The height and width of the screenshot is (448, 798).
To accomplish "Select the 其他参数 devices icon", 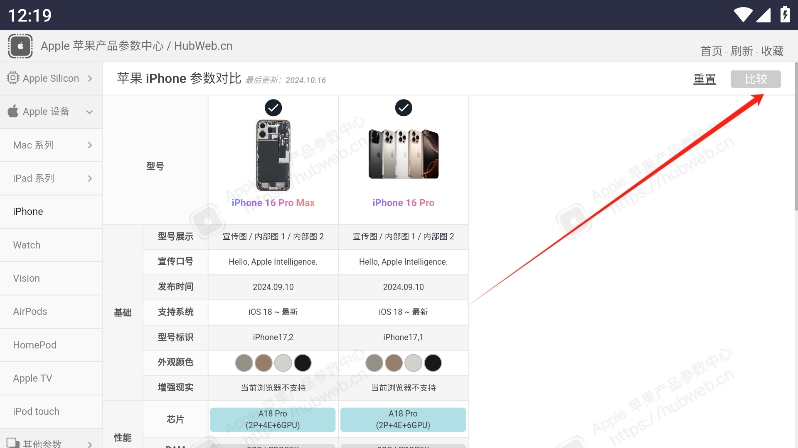I will click(13, 443).
